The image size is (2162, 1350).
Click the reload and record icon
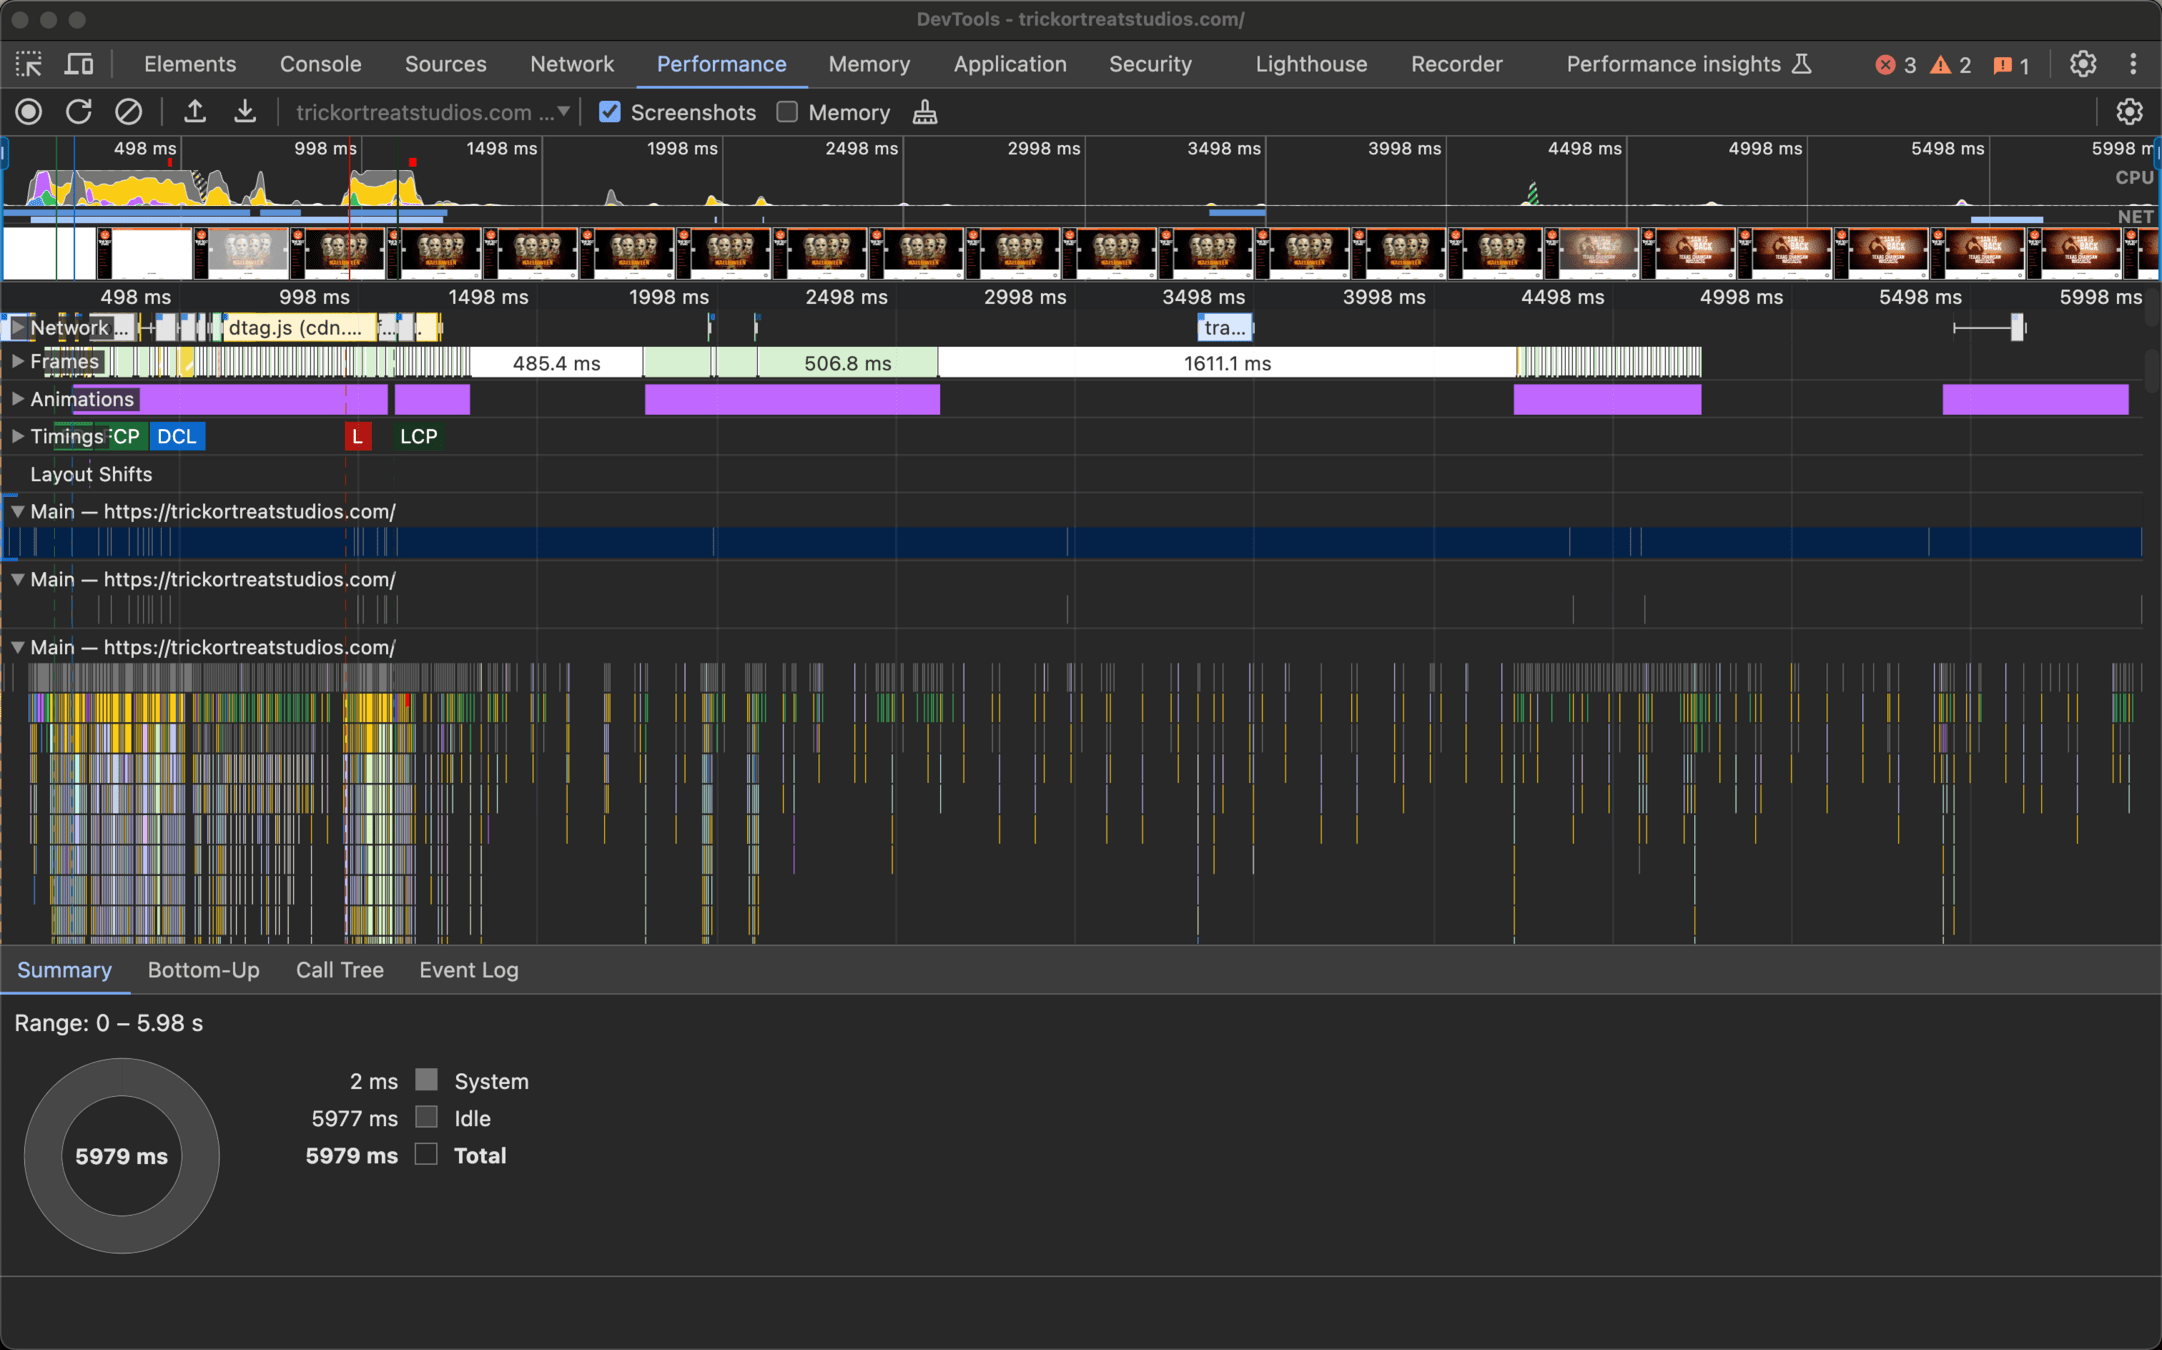tap(79, 112)
